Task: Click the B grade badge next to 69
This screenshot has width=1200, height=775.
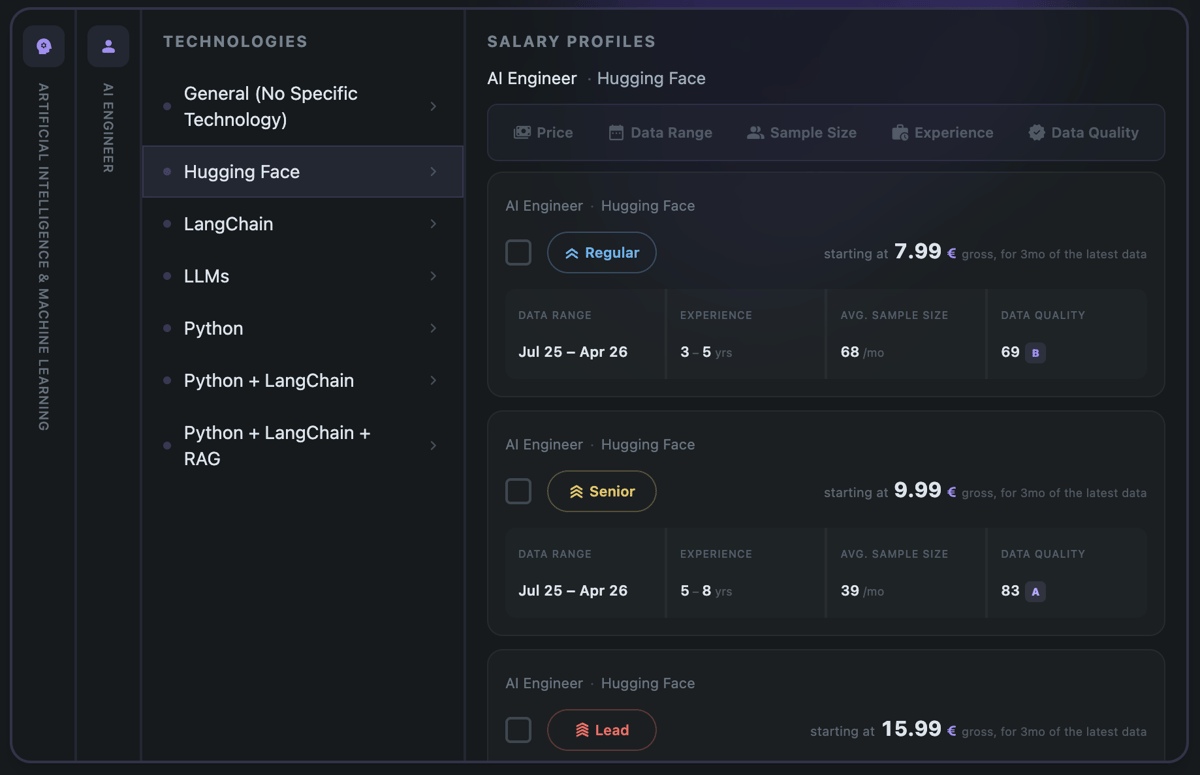Action: pyautogui.click(x=1036, y=353)
